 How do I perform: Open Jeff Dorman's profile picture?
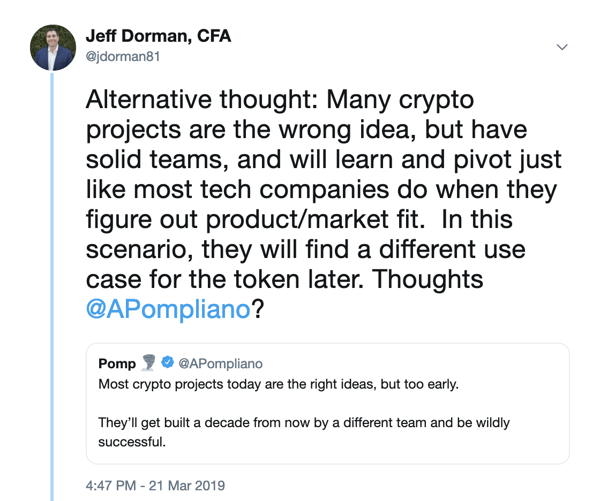(53, 45)
